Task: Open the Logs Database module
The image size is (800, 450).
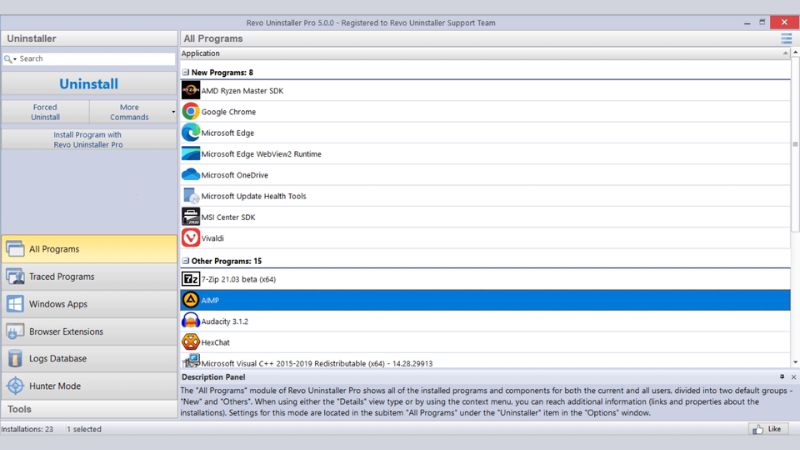Action: pos(89,359)
